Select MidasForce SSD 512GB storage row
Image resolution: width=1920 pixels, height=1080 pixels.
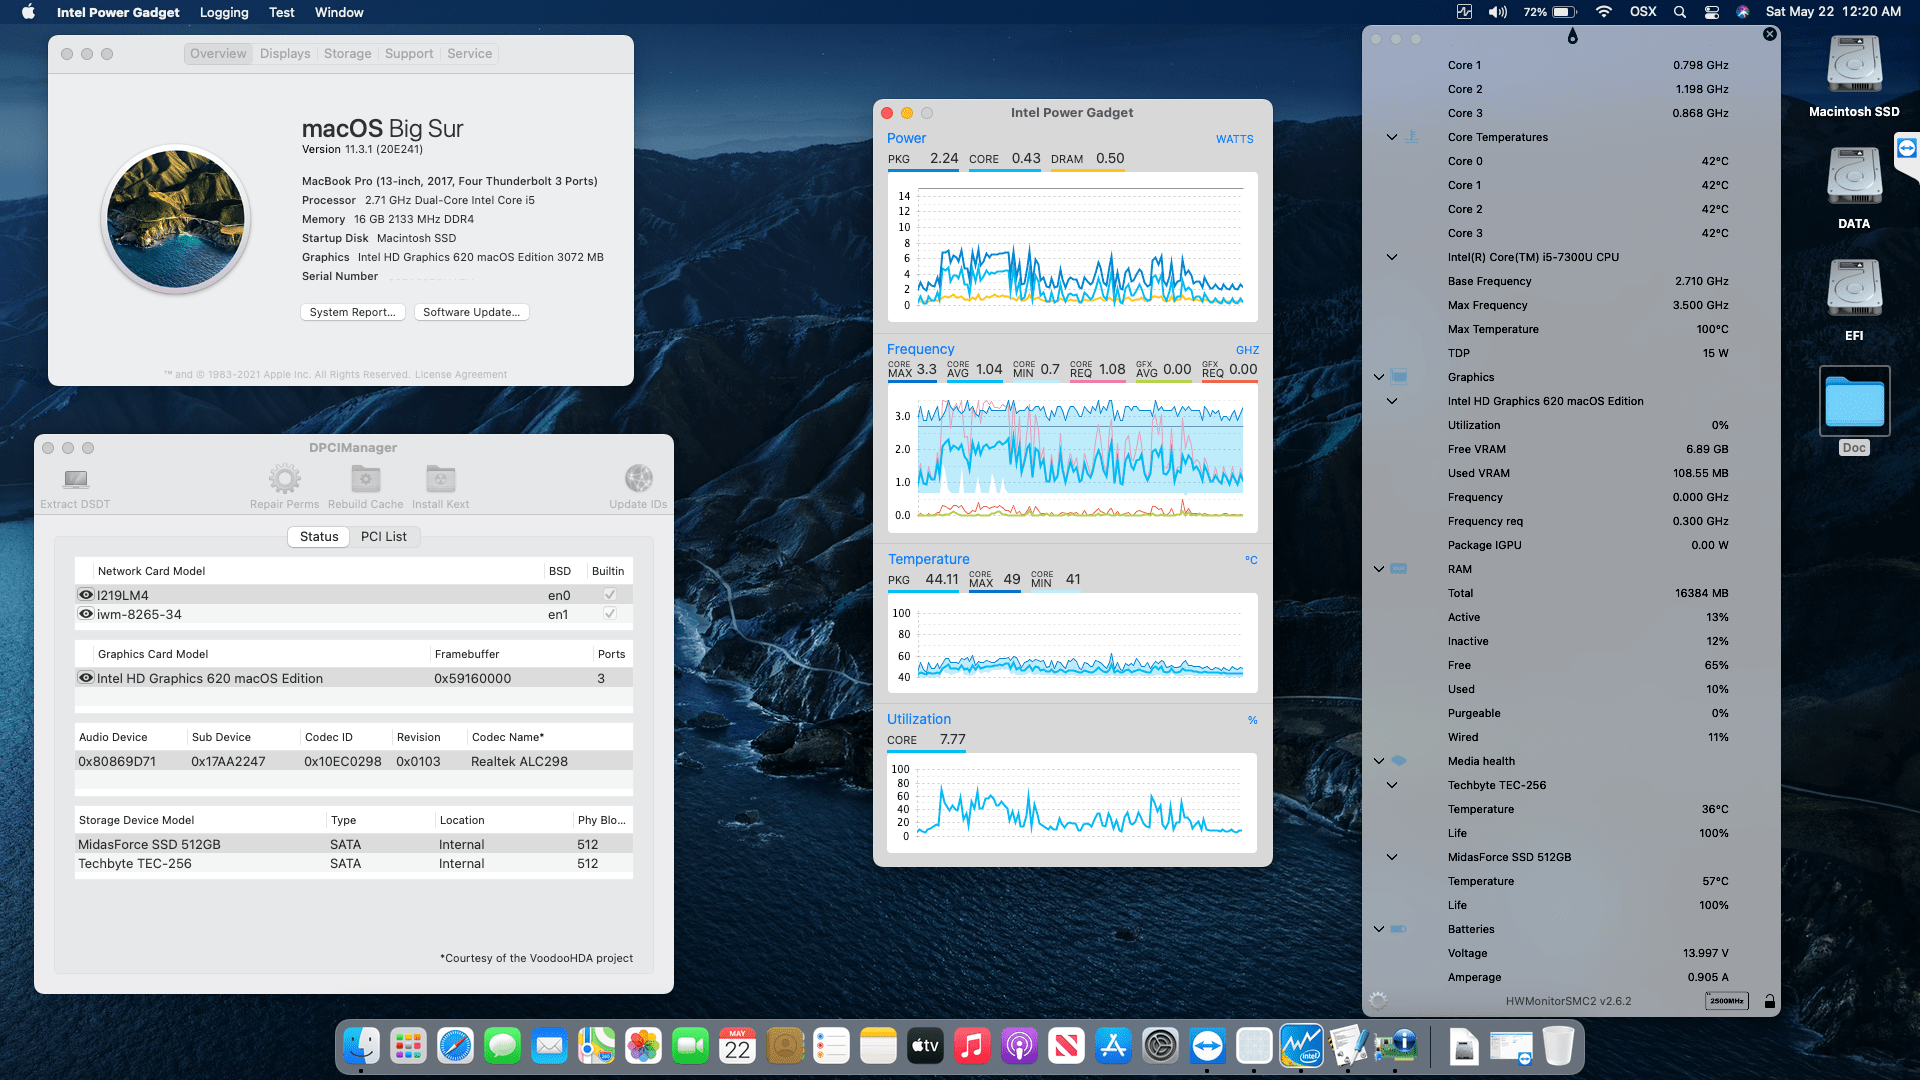pyautogui.click(x=354, y=845)
